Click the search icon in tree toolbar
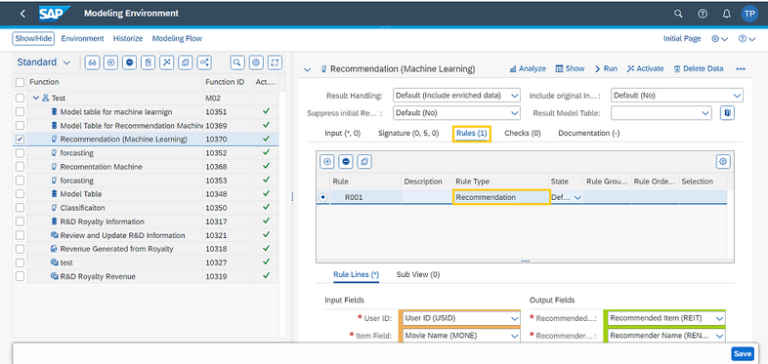 click(237, 62)
